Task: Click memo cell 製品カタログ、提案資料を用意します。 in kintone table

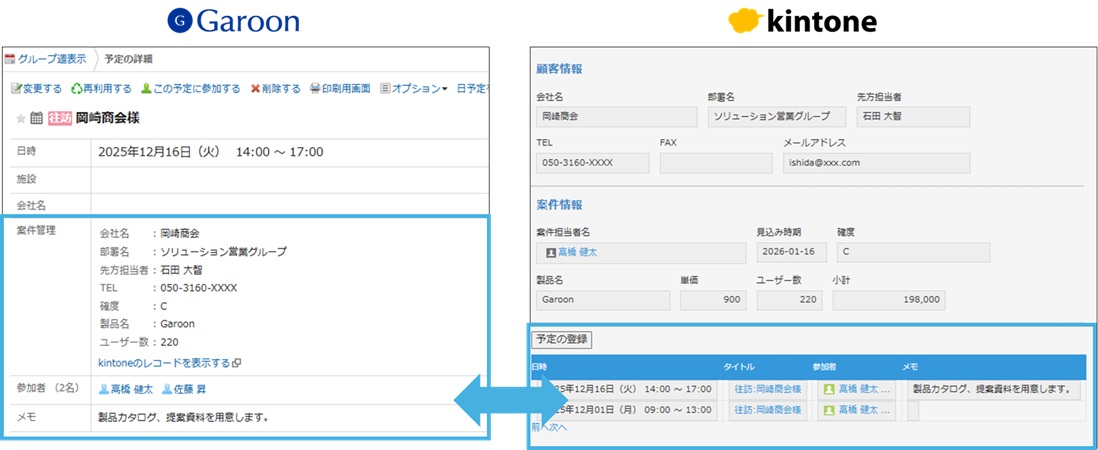Action: 993,389
